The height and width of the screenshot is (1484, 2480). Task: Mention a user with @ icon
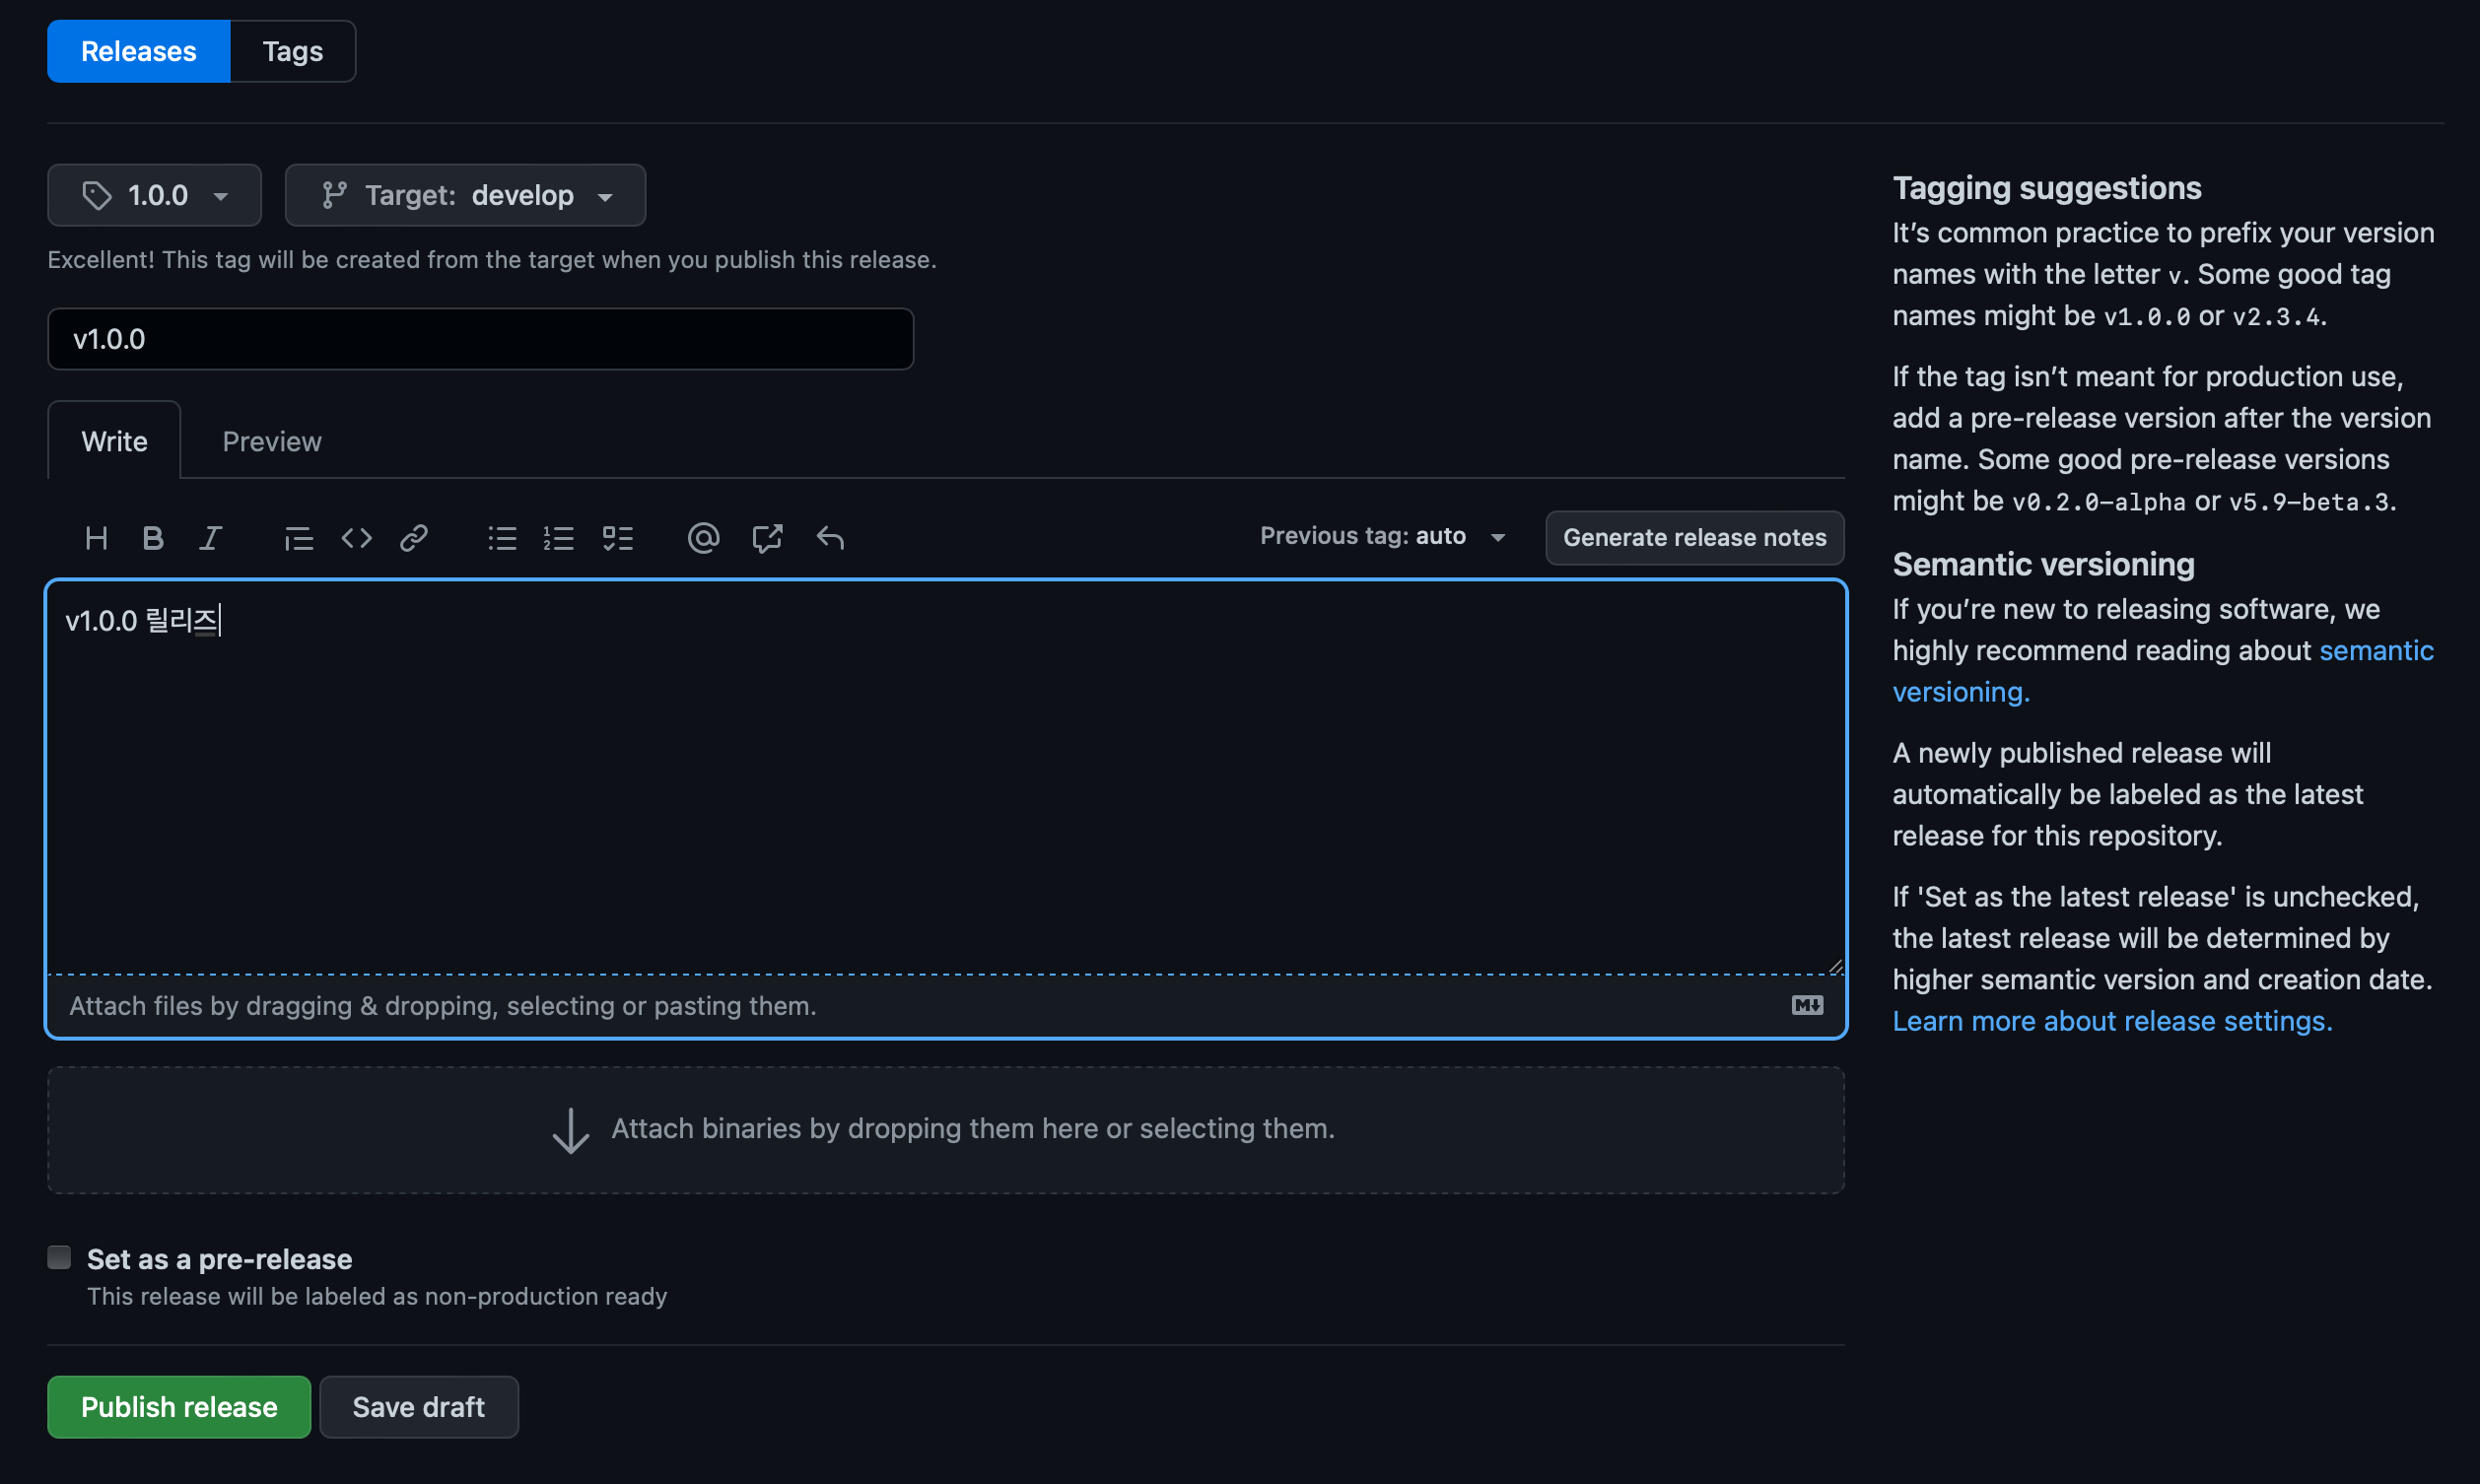click(703, 539)
